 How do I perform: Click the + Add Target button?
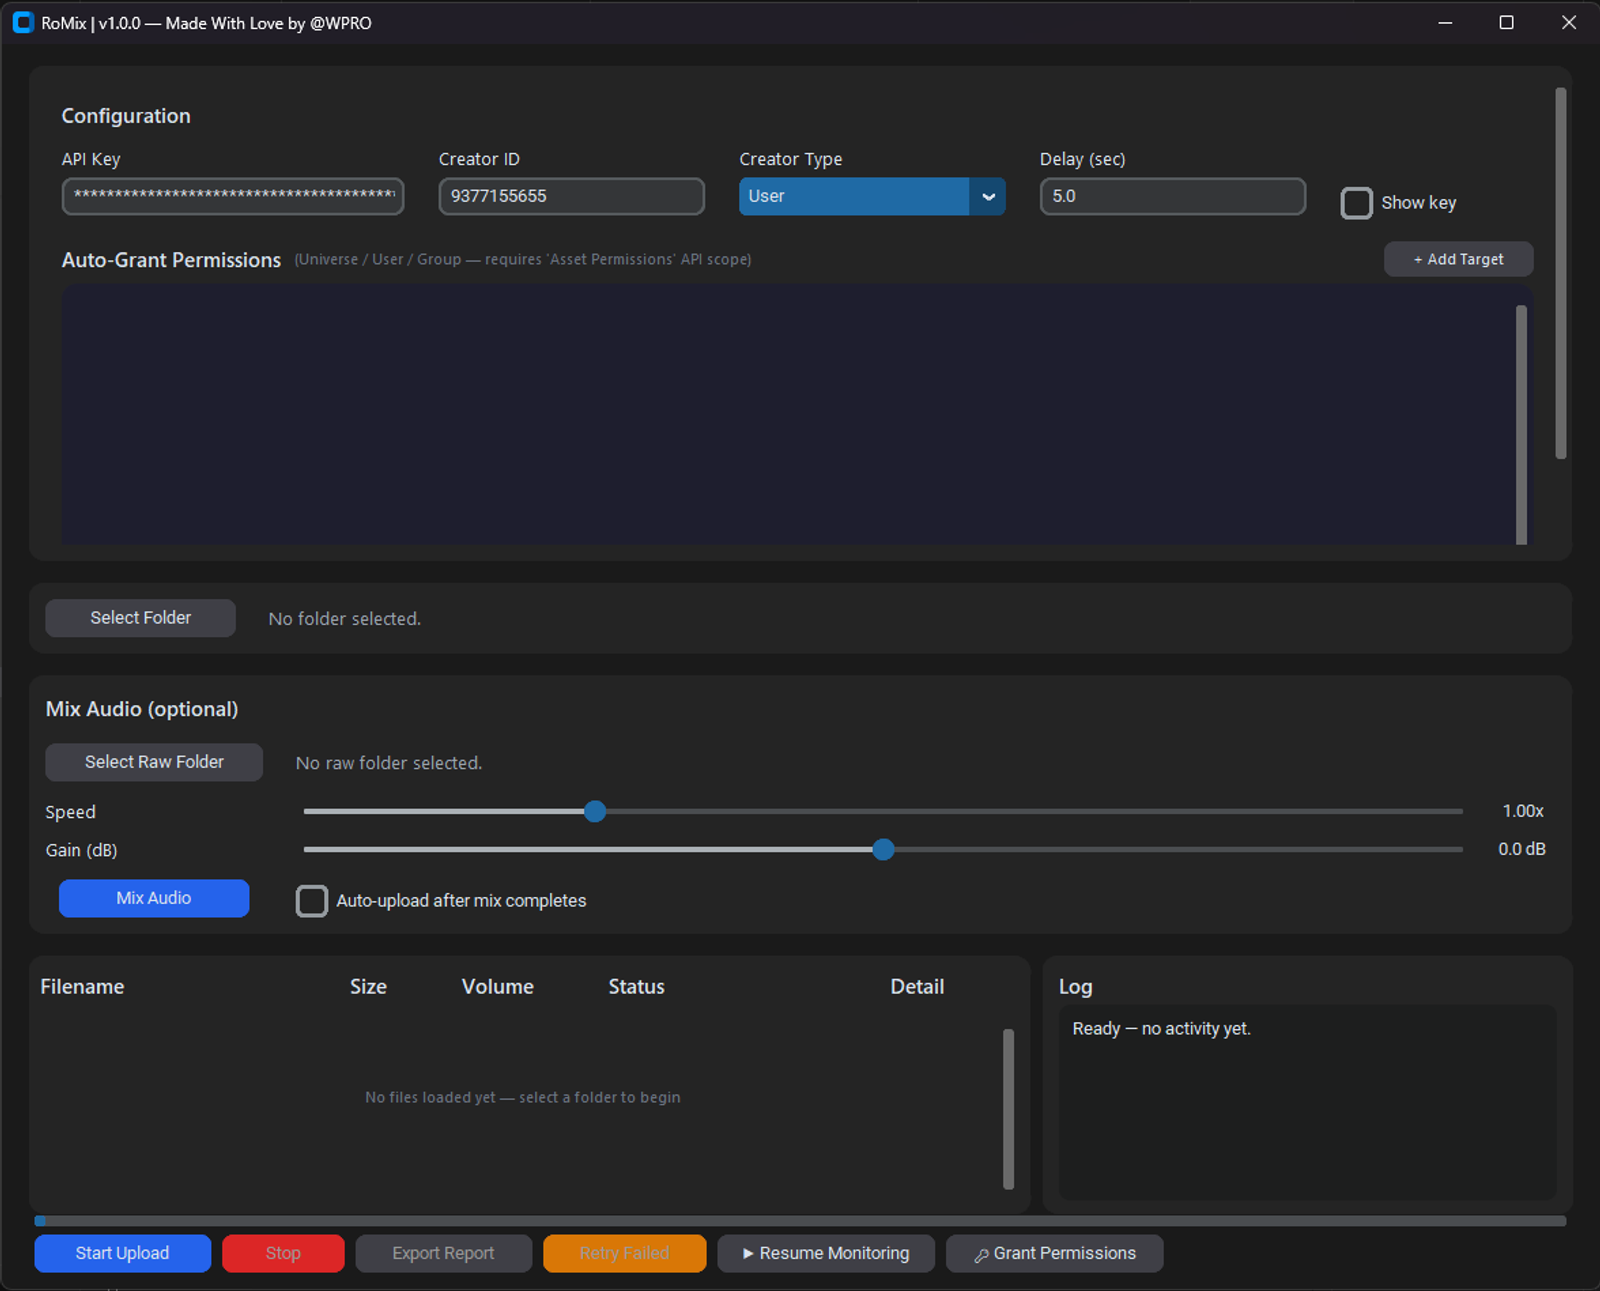click(x=1458, y=259)
